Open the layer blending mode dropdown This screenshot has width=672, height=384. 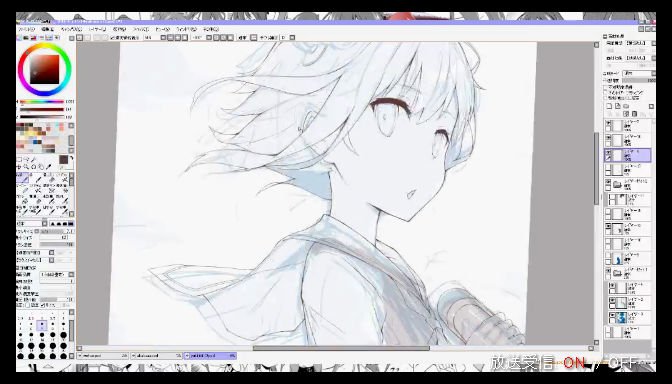[639, 73]
